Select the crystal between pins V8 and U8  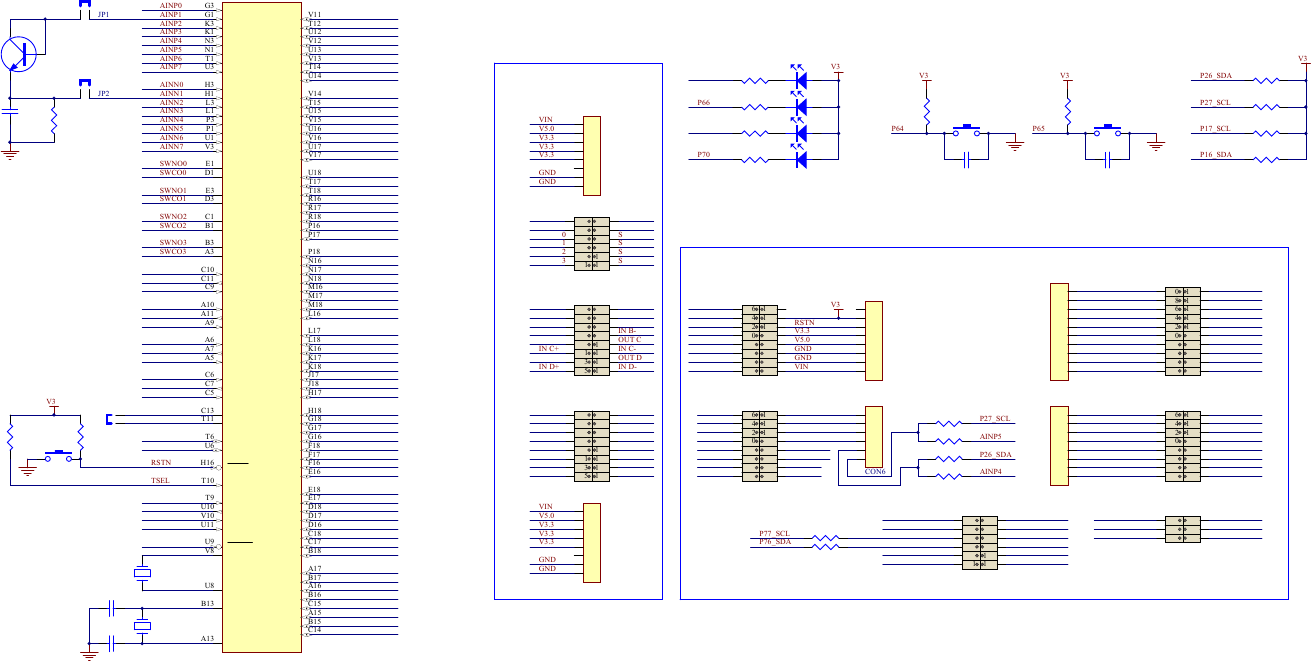point(142,573)
